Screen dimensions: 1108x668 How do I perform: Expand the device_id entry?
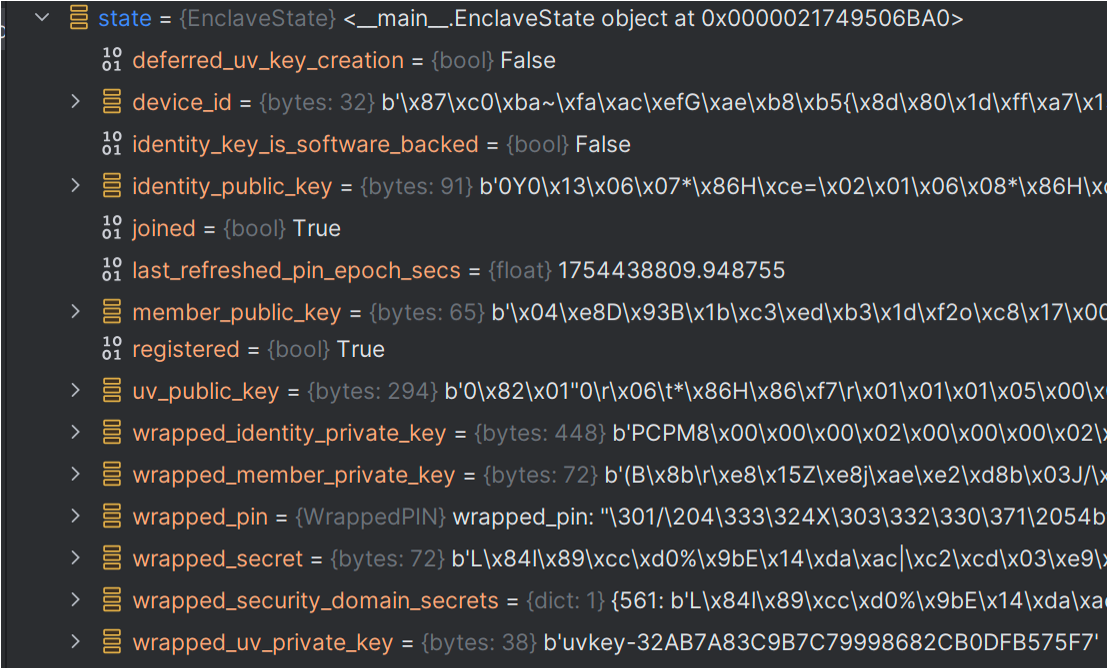click(78, 102)
